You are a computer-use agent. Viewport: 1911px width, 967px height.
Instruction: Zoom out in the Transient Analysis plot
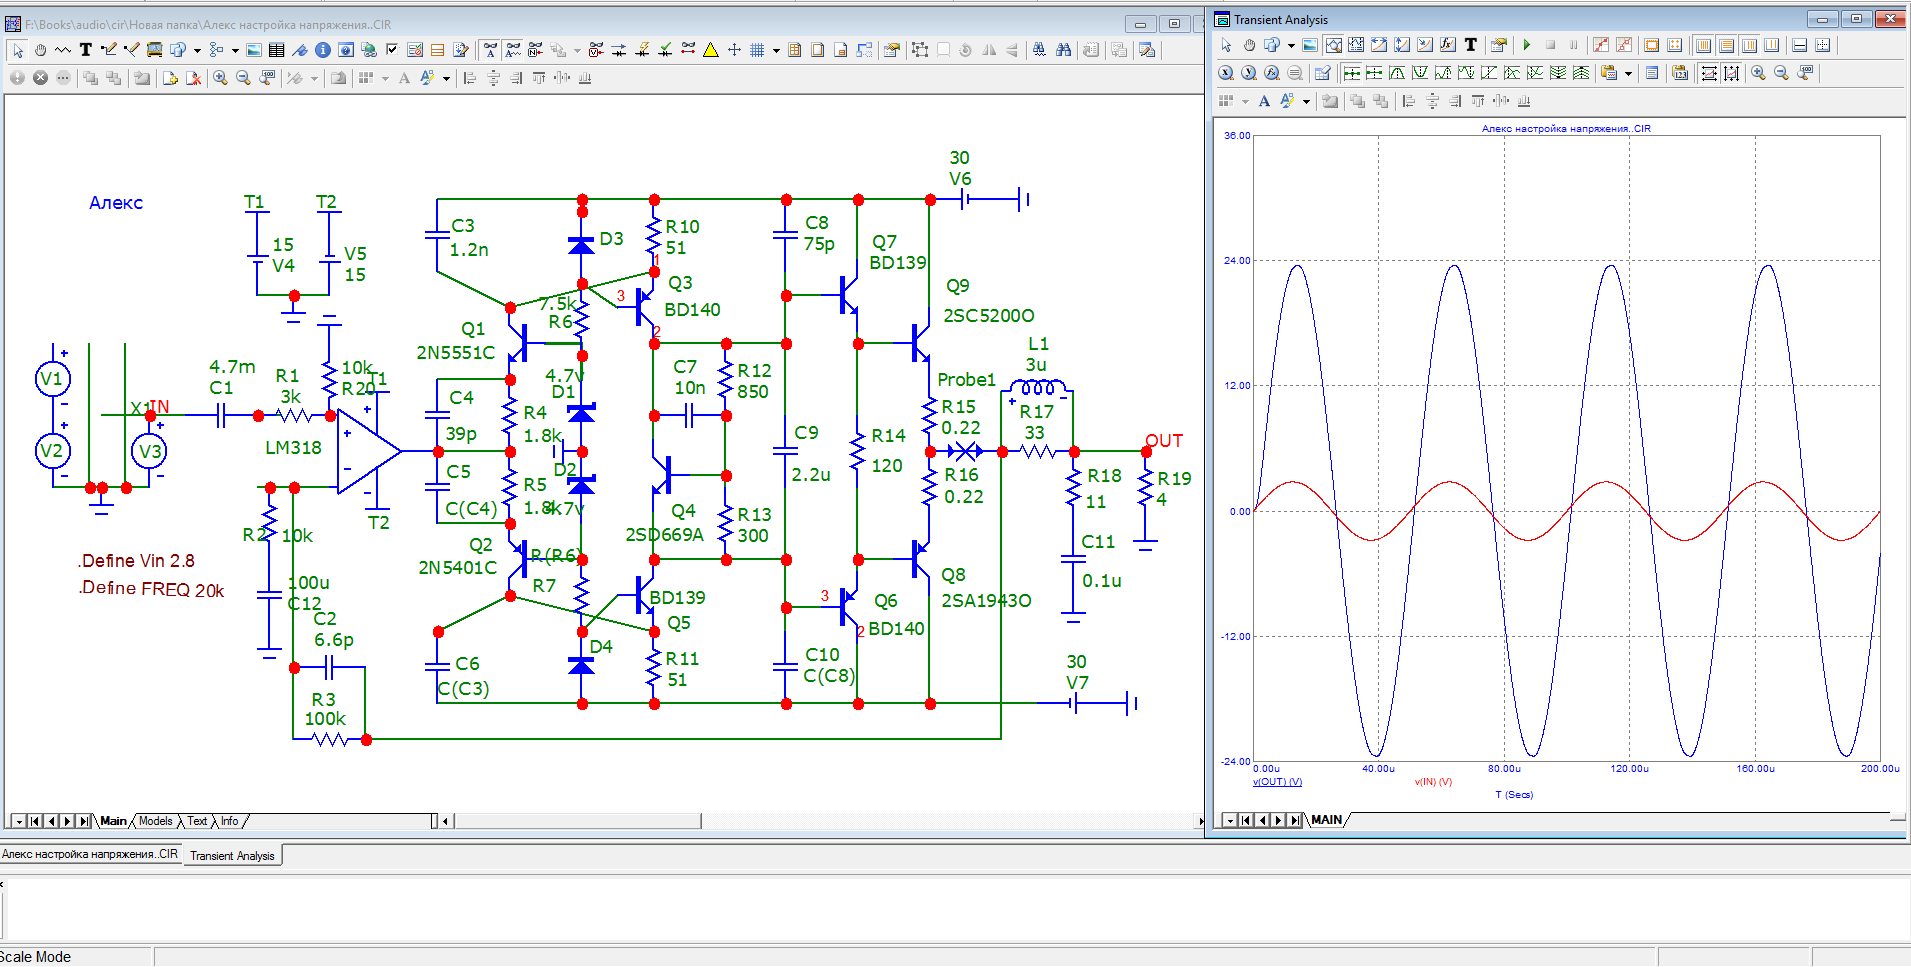tap(1781, 73)
